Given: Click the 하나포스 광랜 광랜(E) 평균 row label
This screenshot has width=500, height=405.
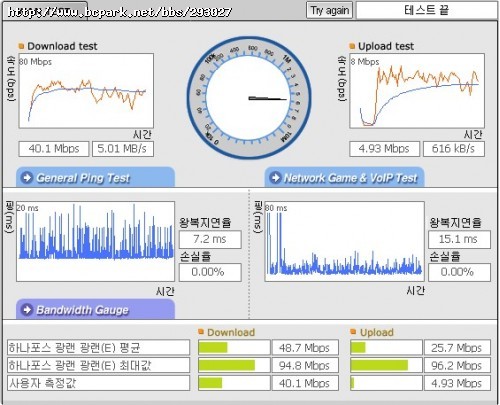Looking at the screenshot, I should tap(98, 348).
